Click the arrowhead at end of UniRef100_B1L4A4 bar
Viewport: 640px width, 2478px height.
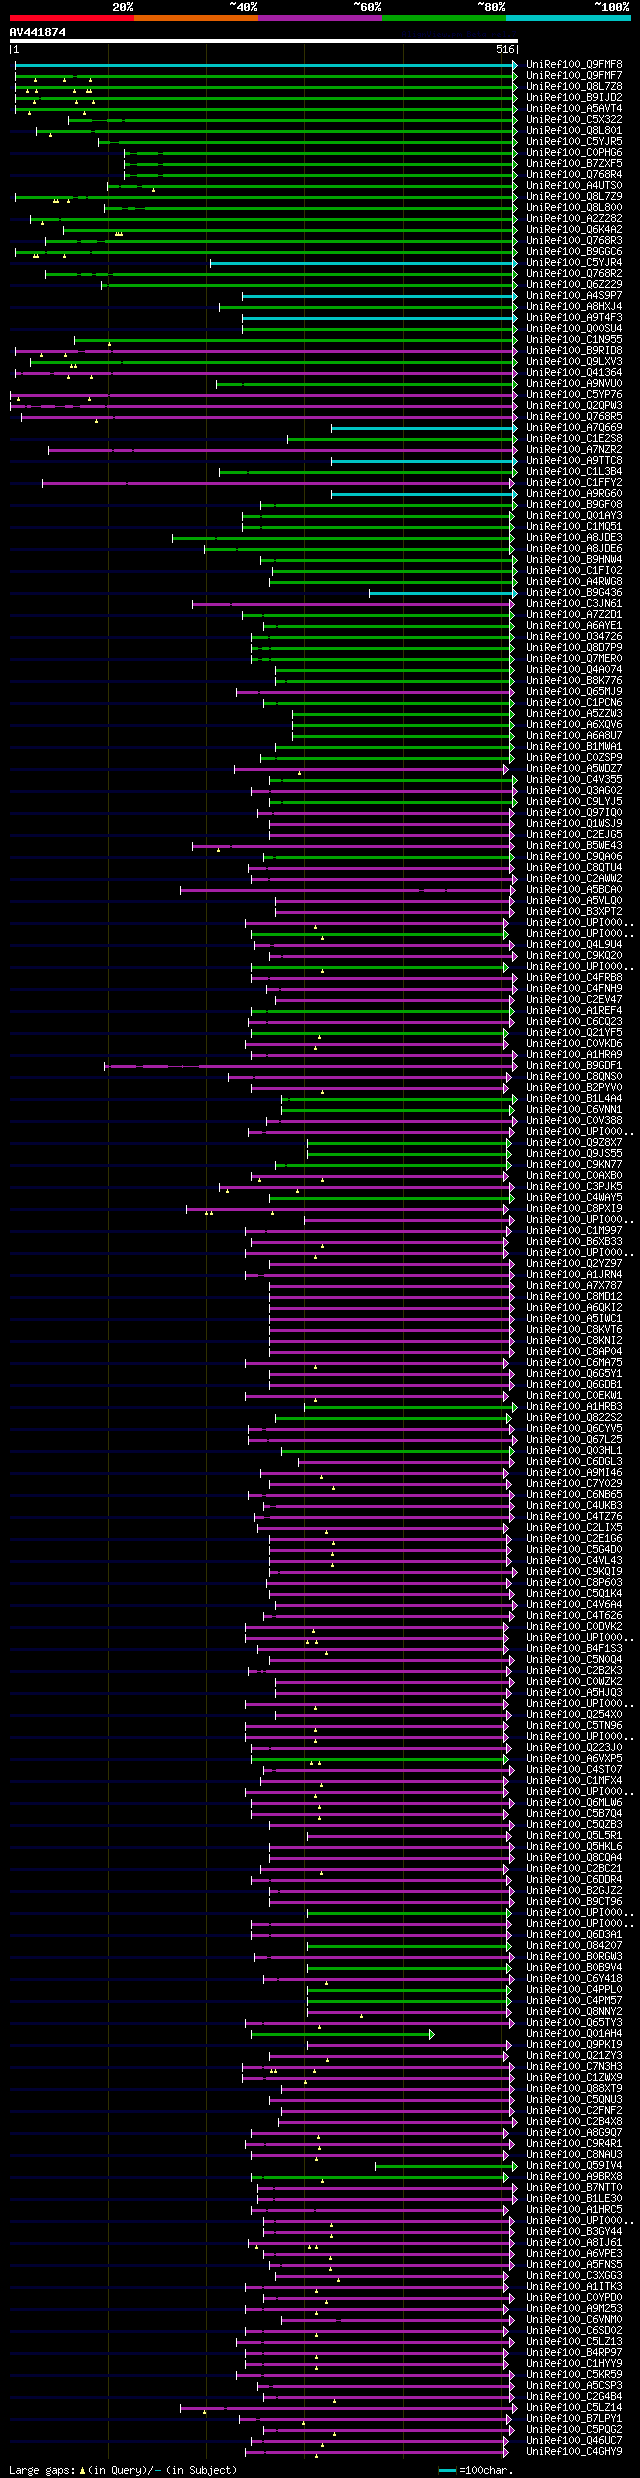515,1099
